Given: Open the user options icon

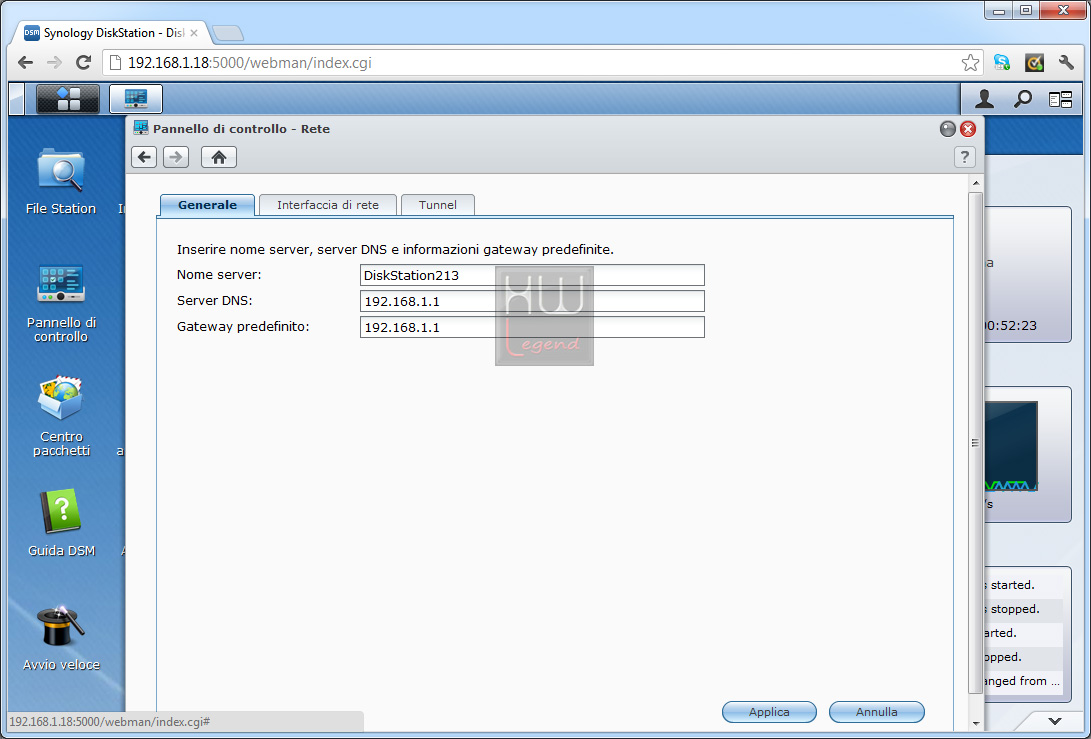Looking at the screenshot, I should click(984, 100).
